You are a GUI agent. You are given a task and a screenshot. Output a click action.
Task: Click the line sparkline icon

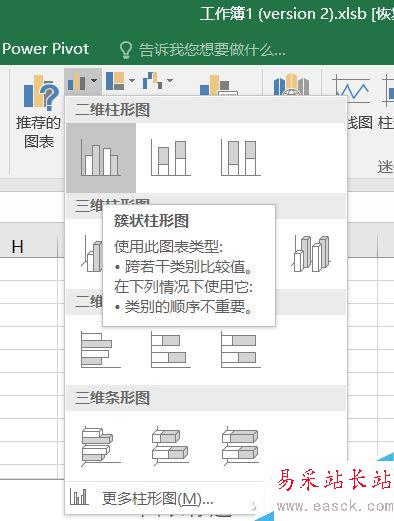pos(351,90)
